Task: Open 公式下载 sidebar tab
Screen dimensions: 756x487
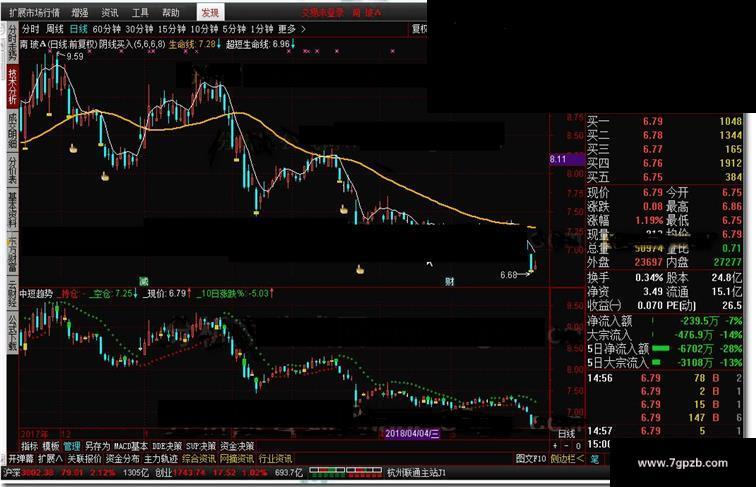Action: [x=13, y=332]
